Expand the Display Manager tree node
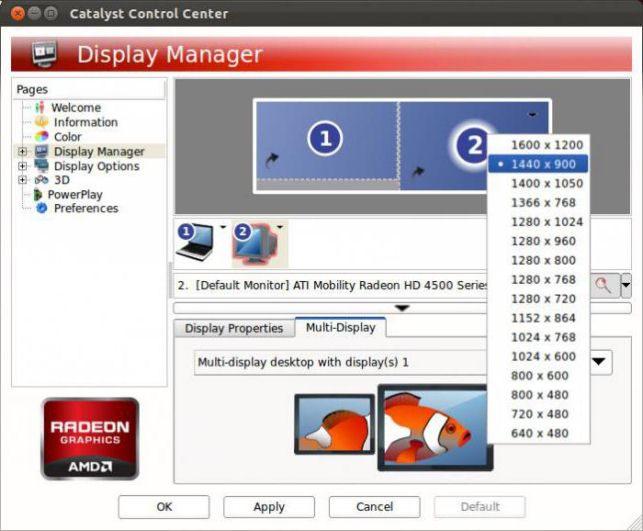643x531 pixels. tap(23, 152)
